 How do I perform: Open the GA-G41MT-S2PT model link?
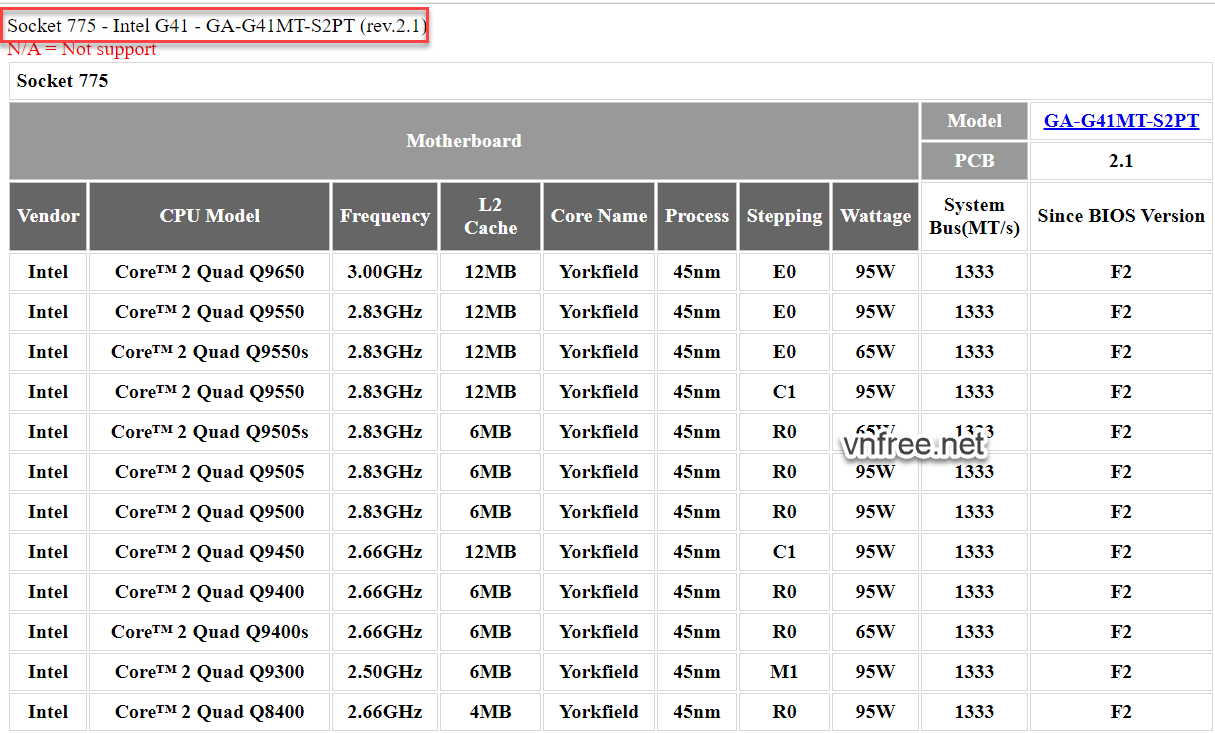[x=1121, y=121]
